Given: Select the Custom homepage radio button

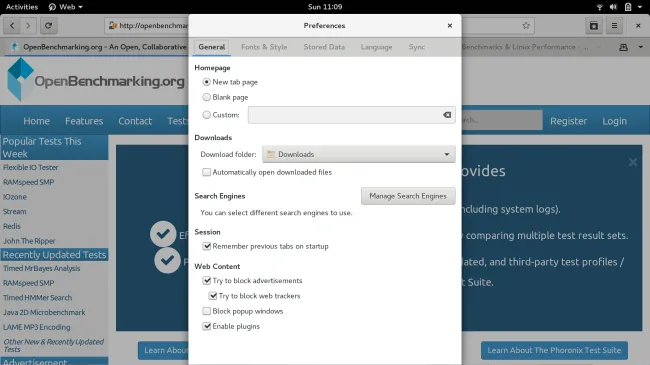Looking at the screenshot, I should 206,115.
